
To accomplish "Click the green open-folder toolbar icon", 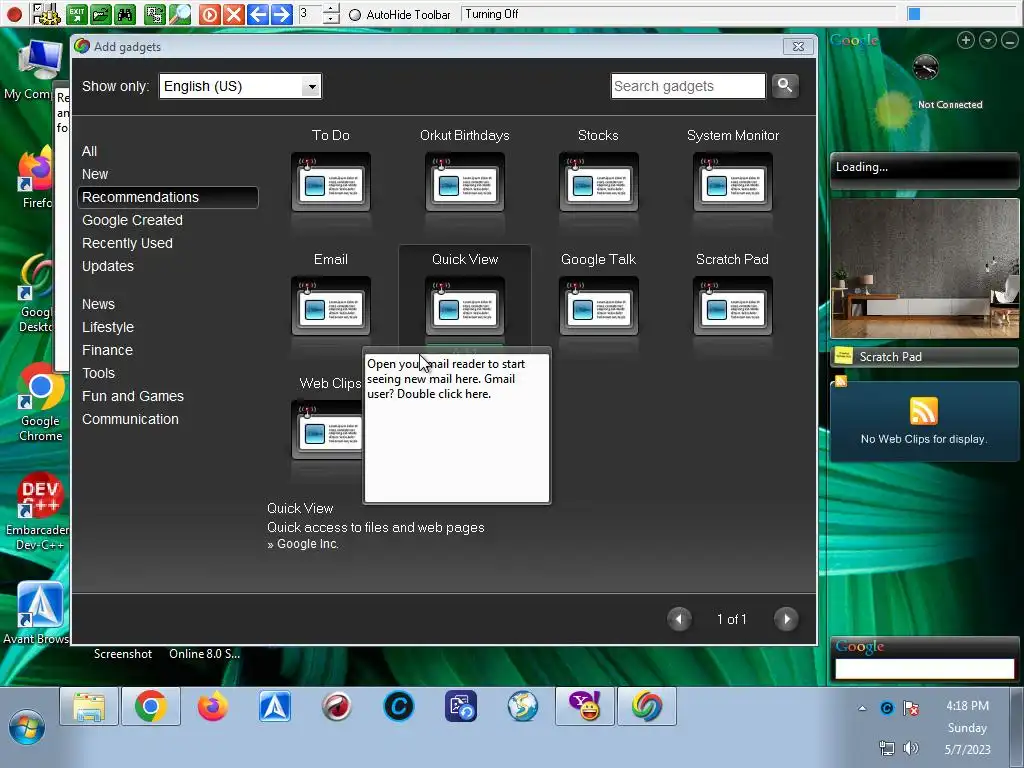I will [101, 14].
